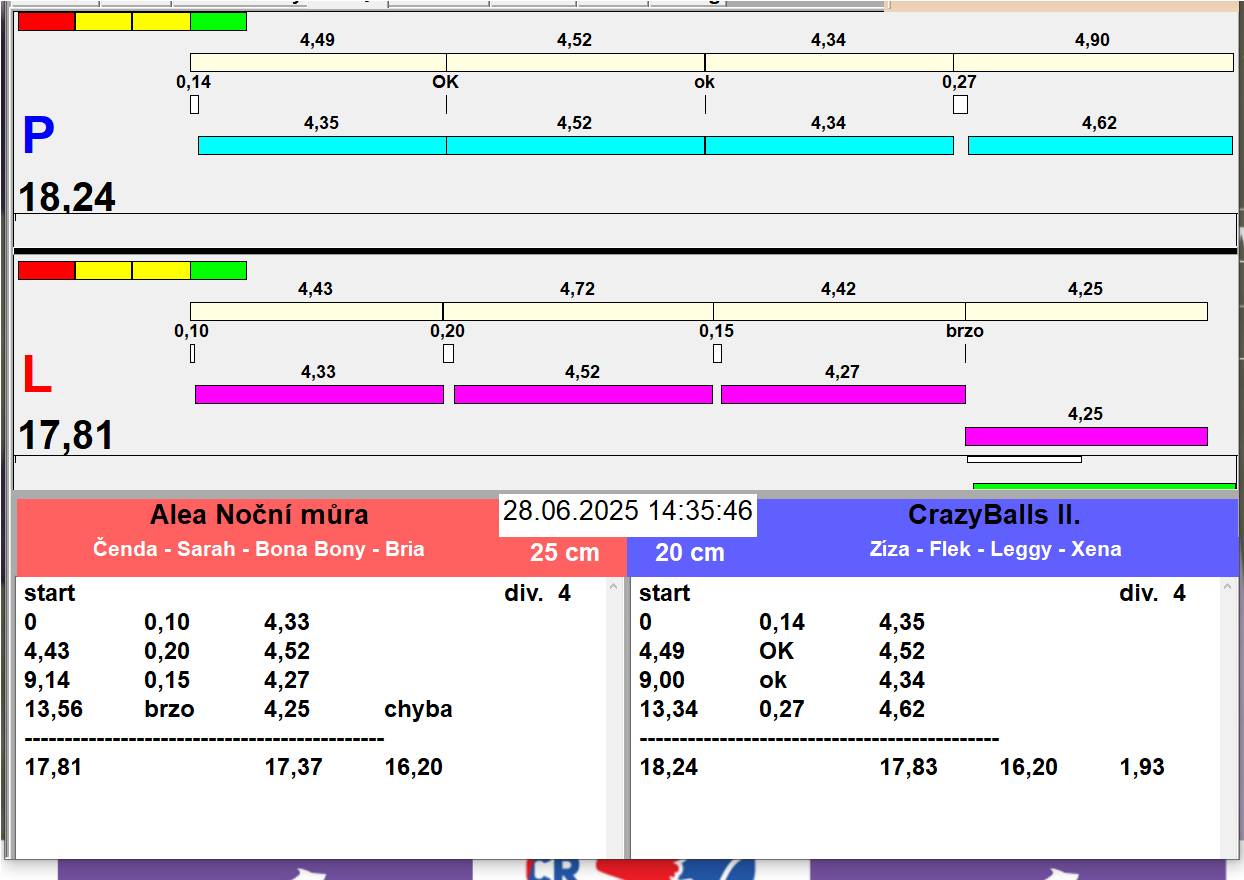The height and width of the screenshot is (880, 1244).
Task: Click the changeover marker under 0,27
Action: 960,104
